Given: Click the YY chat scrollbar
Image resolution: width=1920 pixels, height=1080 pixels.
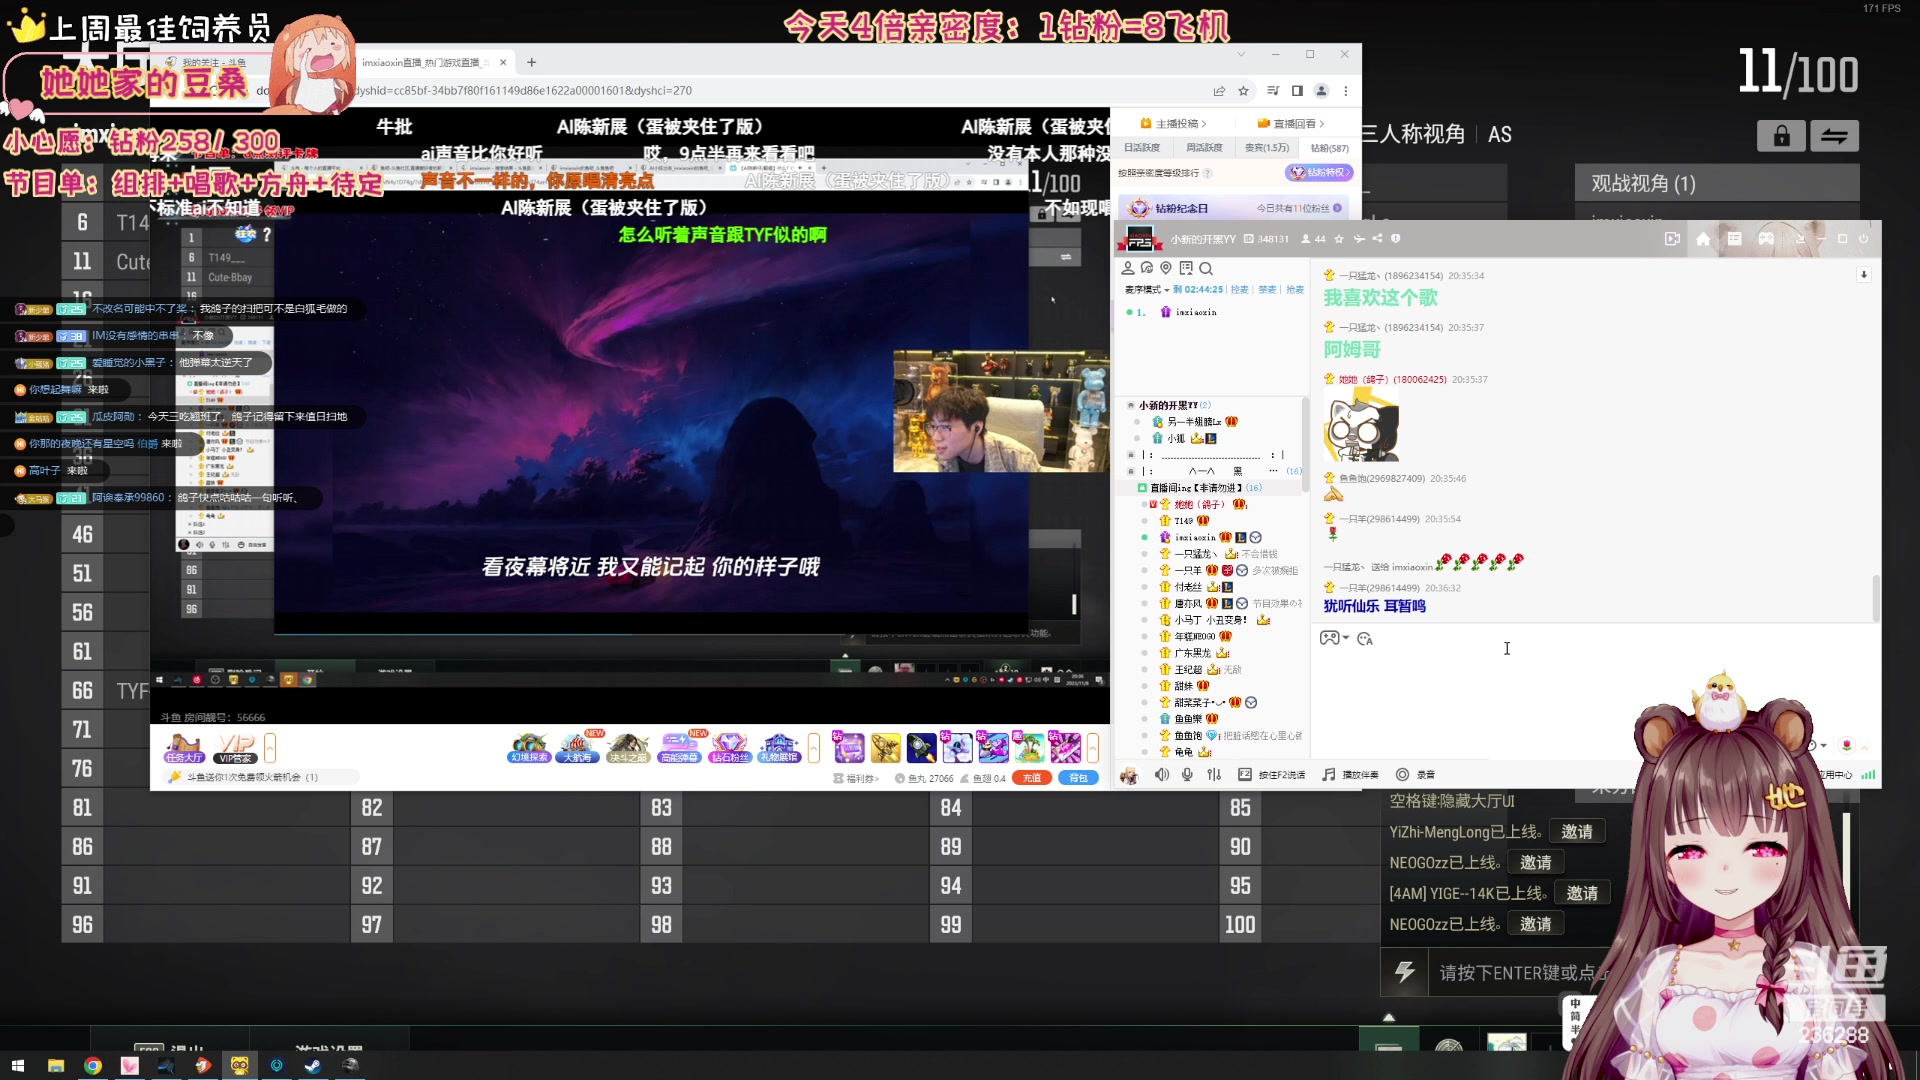Looking at the screenshot, I should (1876, 597).
